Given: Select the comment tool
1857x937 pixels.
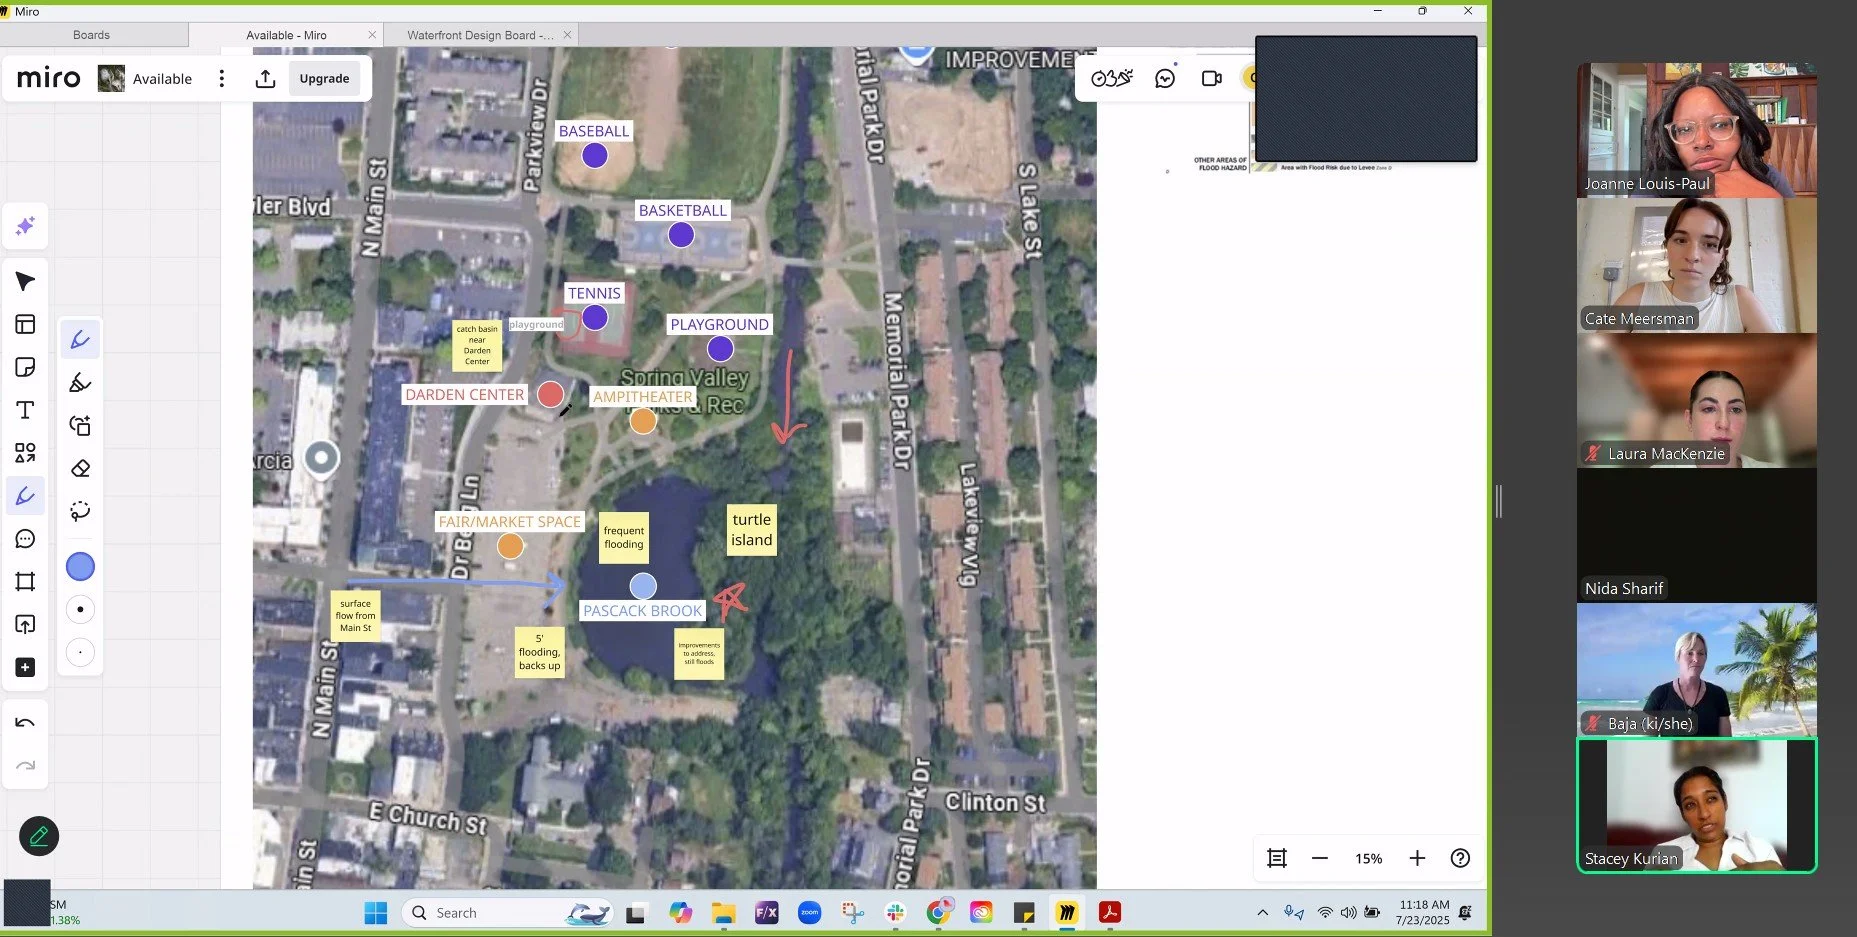Looking at the screenshot, I should (x=25, y=539).
